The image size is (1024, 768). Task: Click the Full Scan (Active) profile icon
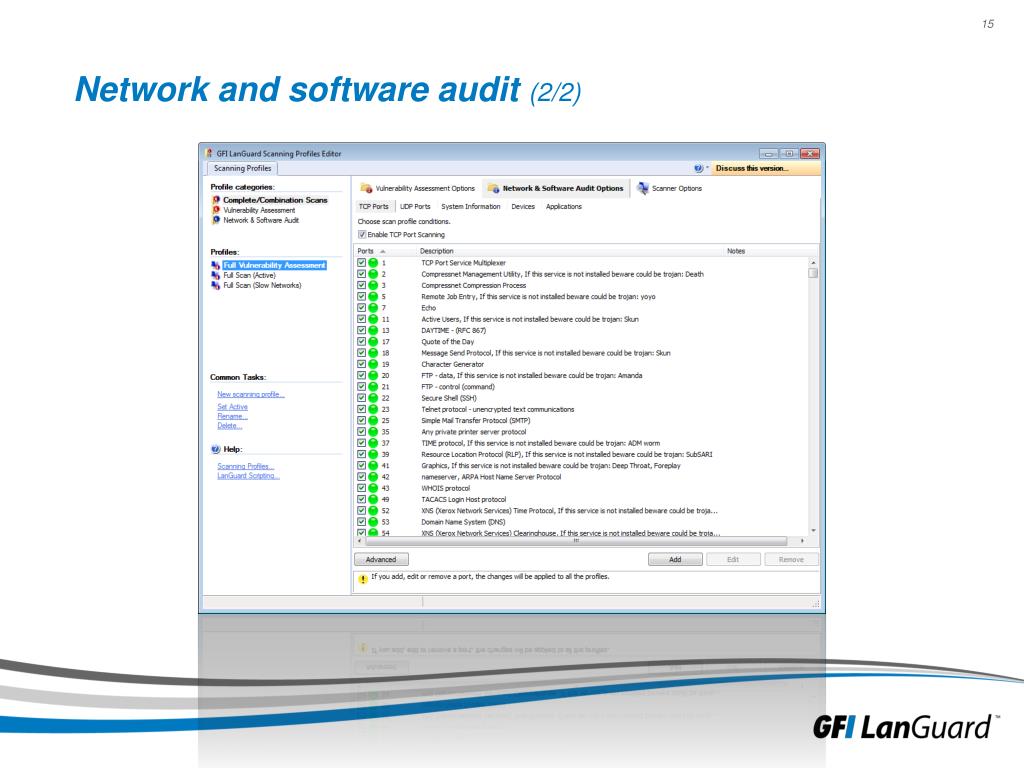[216, 275]
